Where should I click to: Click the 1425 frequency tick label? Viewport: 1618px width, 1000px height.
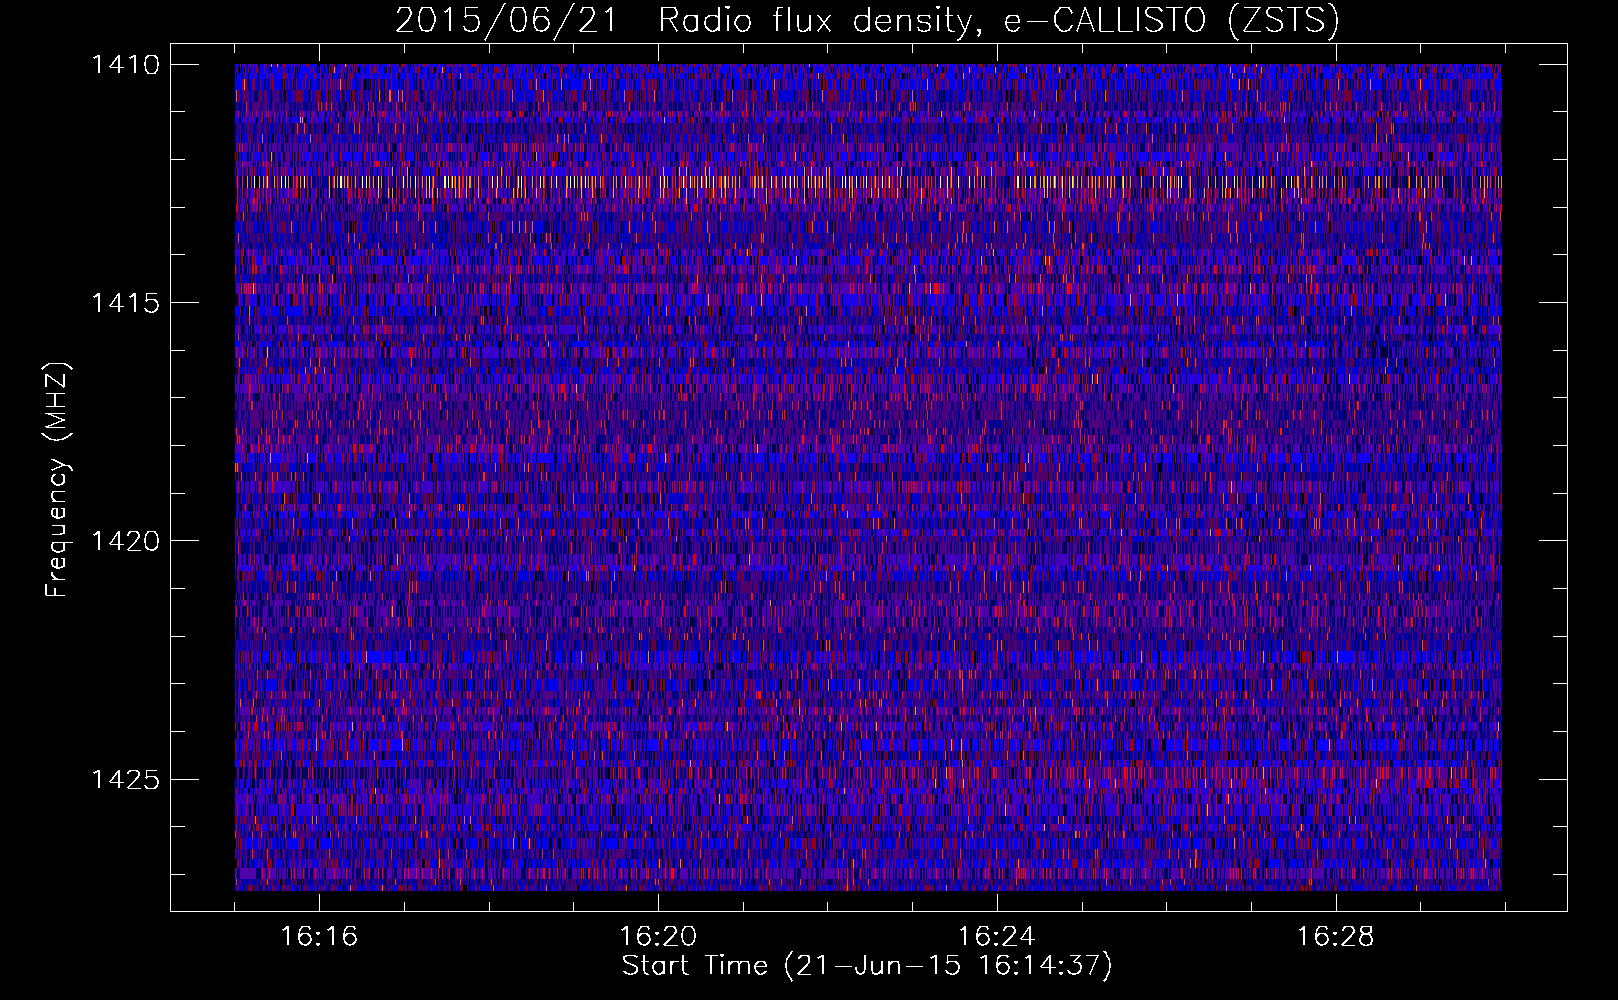[x=125, y=779]
